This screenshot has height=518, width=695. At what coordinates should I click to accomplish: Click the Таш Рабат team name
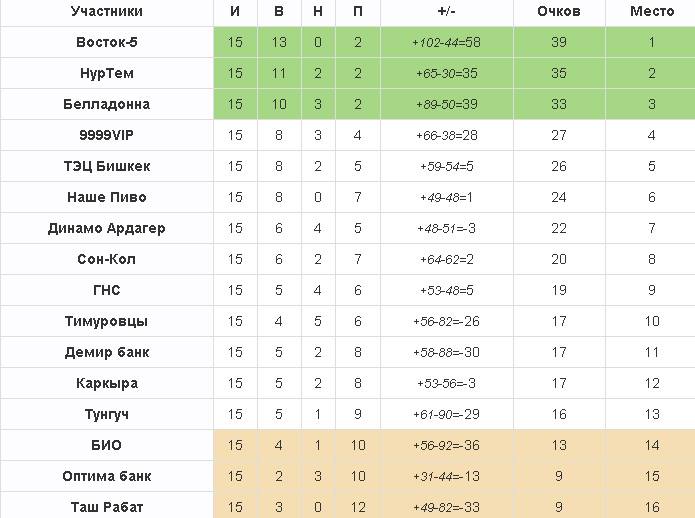tap(106, 507)
